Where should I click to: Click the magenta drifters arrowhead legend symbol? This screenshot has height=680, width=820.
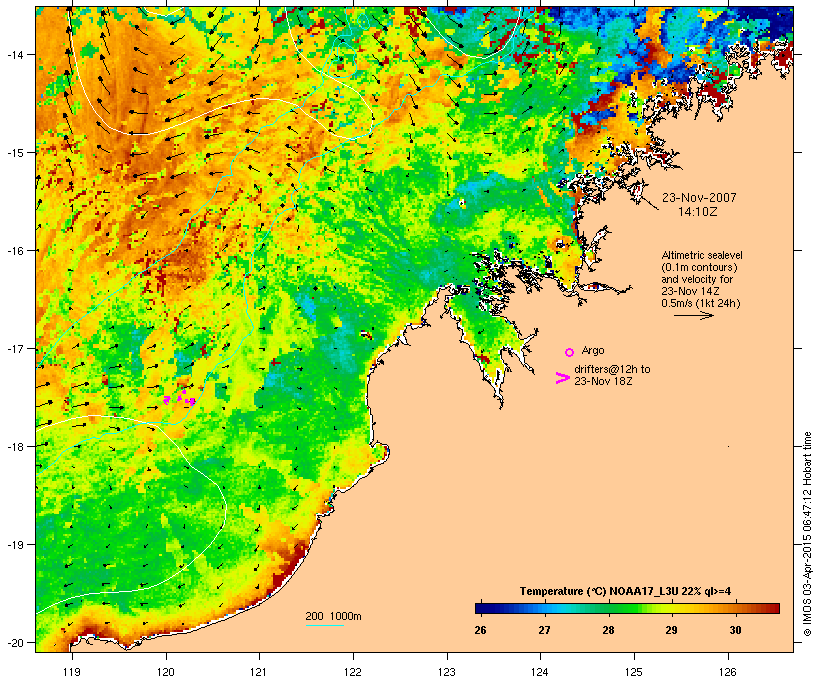[x=562, y=378]
